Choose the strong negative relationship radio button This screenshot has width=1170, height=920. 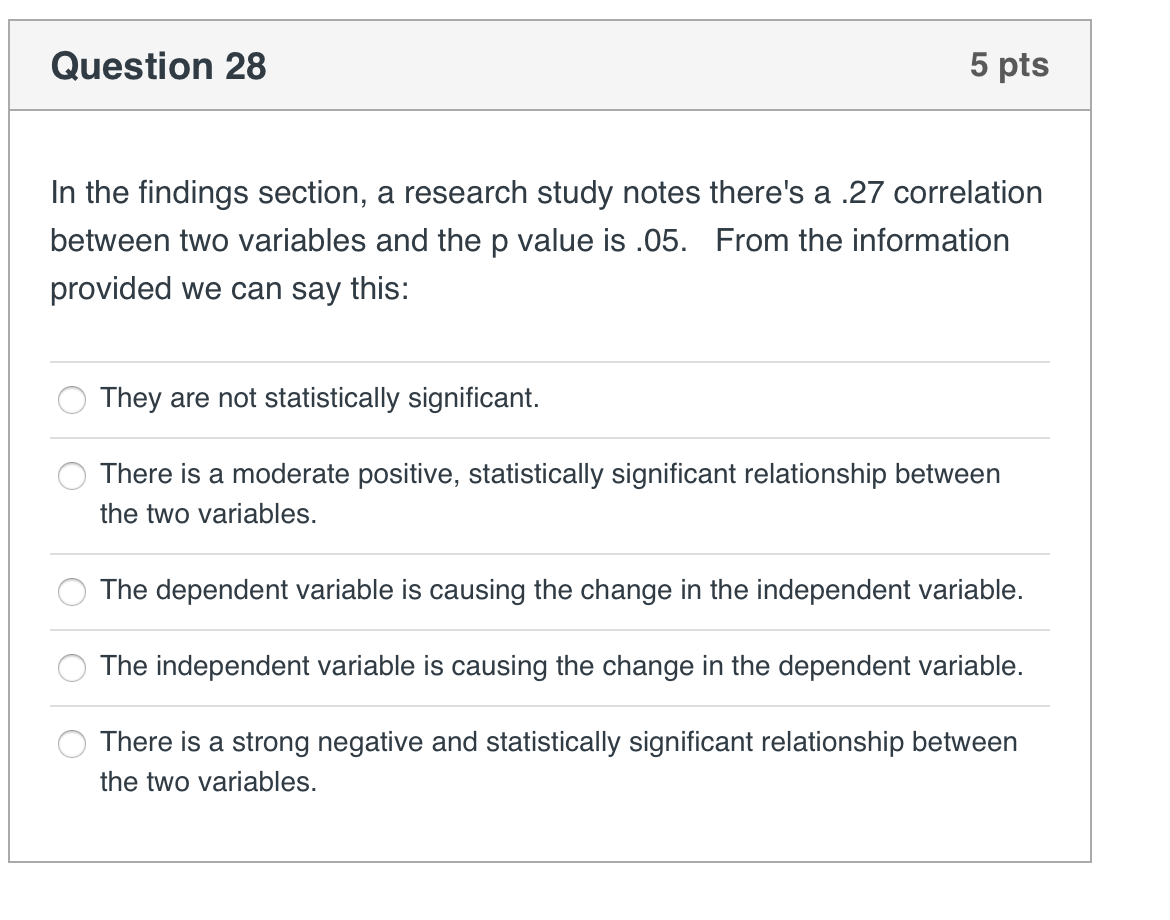click(73, 744)
